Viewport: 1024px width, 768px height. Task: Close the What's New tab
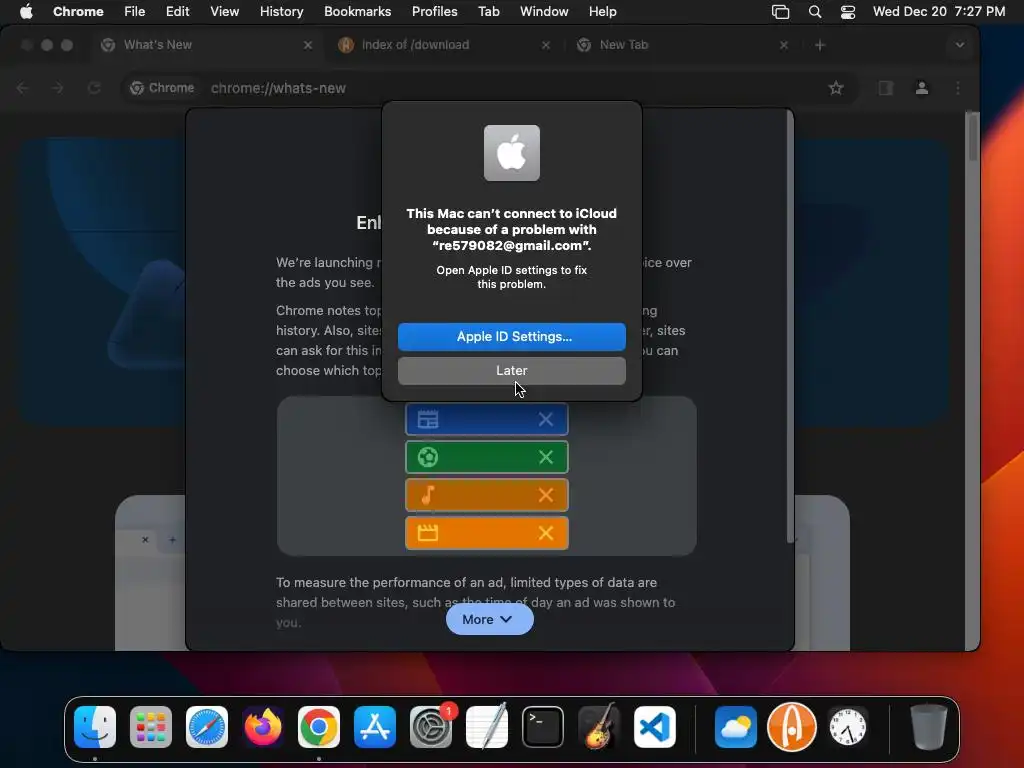coord(308,45)
